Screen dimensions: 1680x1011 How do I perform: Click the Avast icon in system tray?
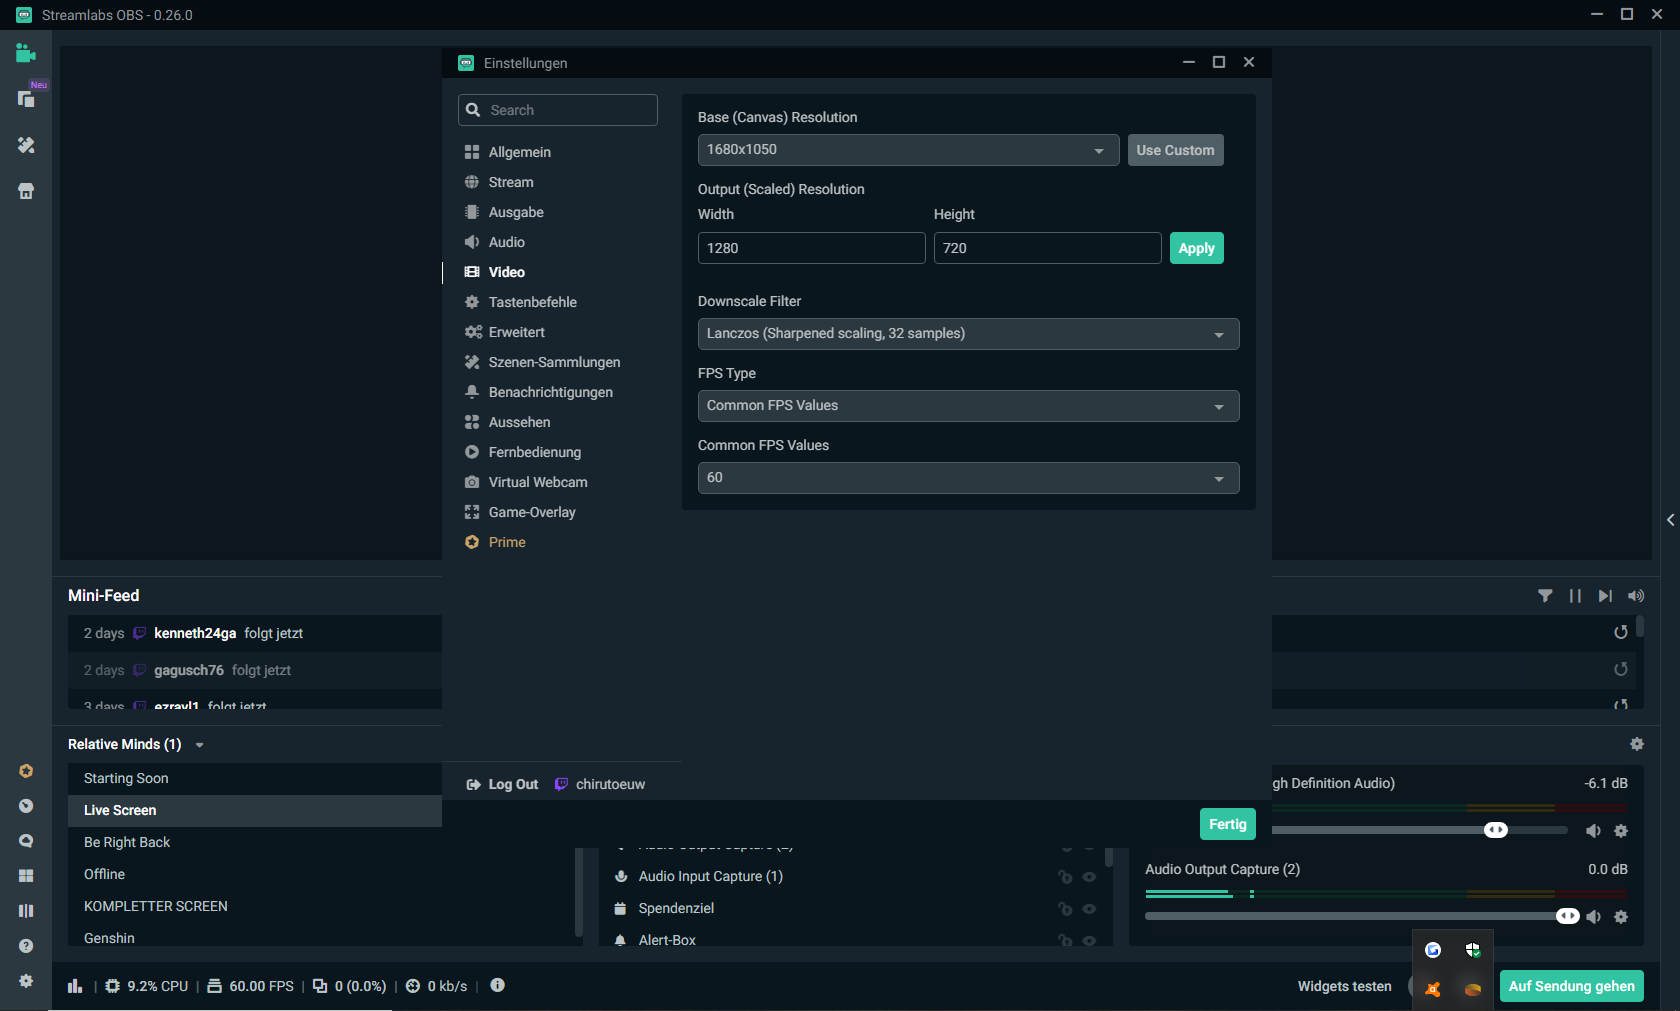(x=1433, y=989)
